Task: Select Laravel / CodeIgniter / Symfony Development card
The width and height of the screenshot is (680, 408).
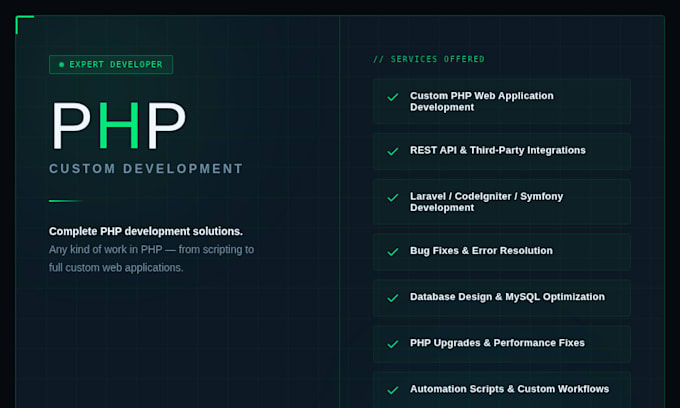Action: tap(502, 202)
